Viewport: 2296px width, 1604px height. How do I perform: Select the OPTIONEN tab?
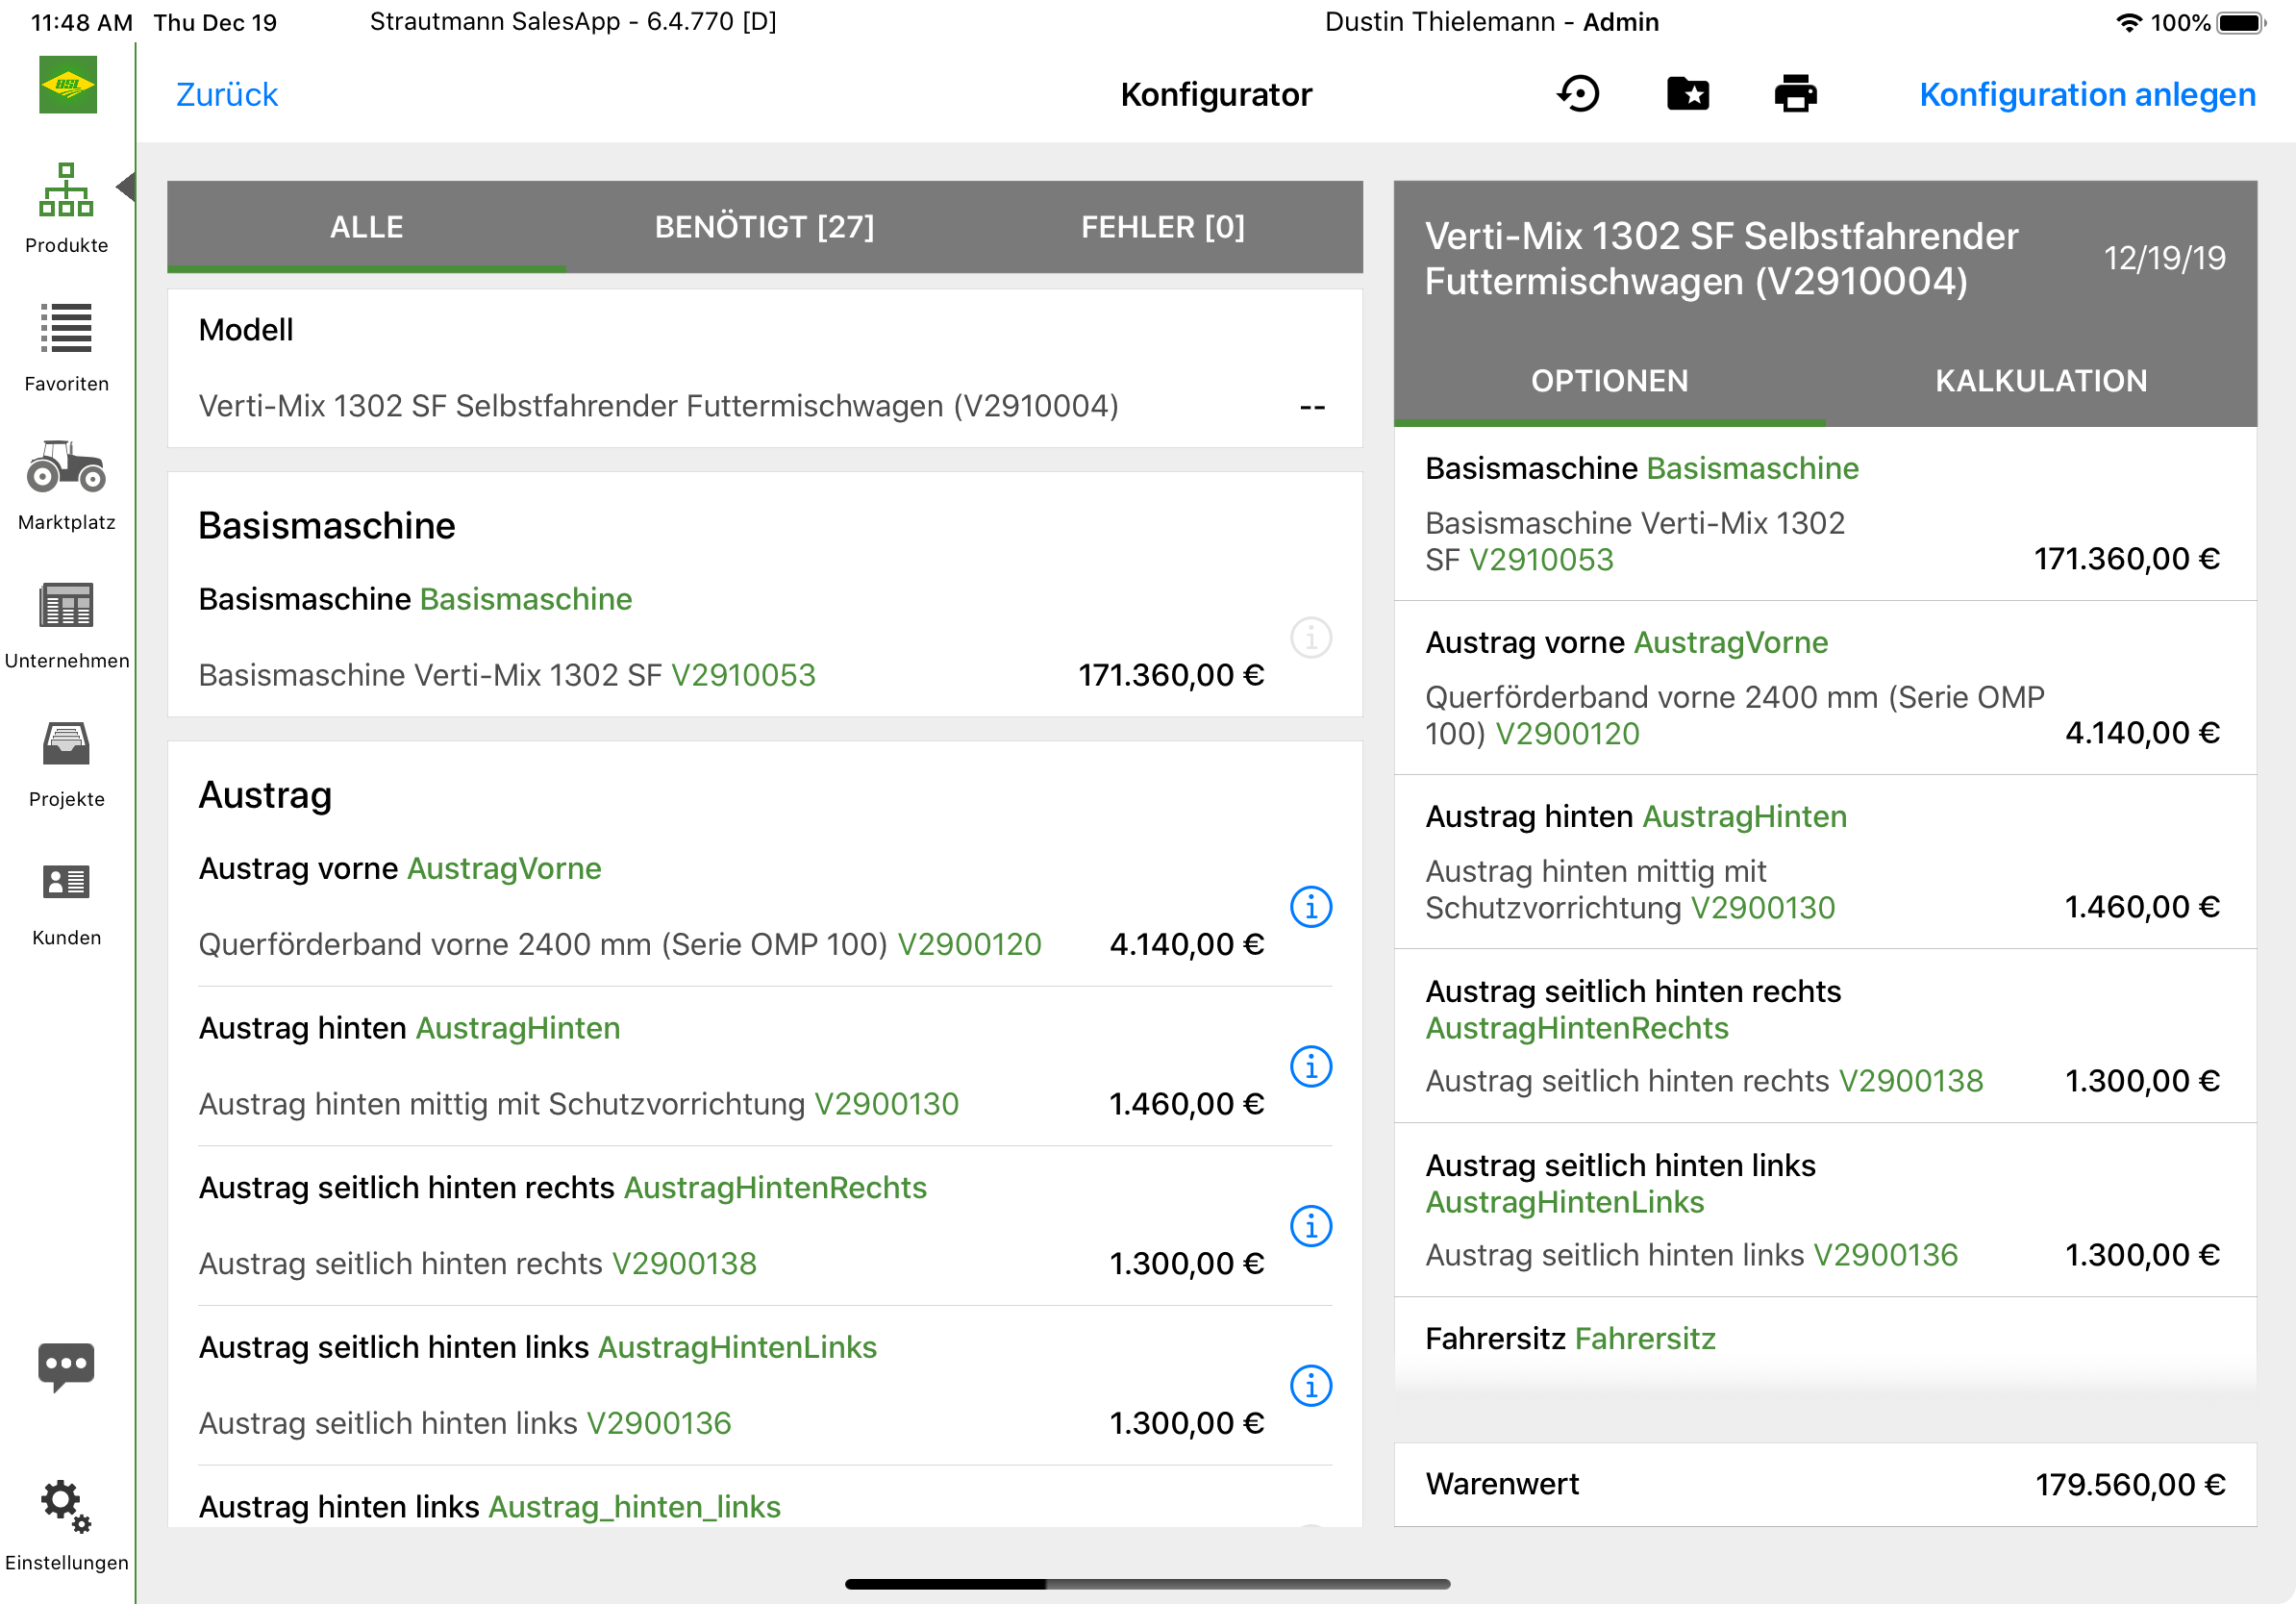point(1609,381)
